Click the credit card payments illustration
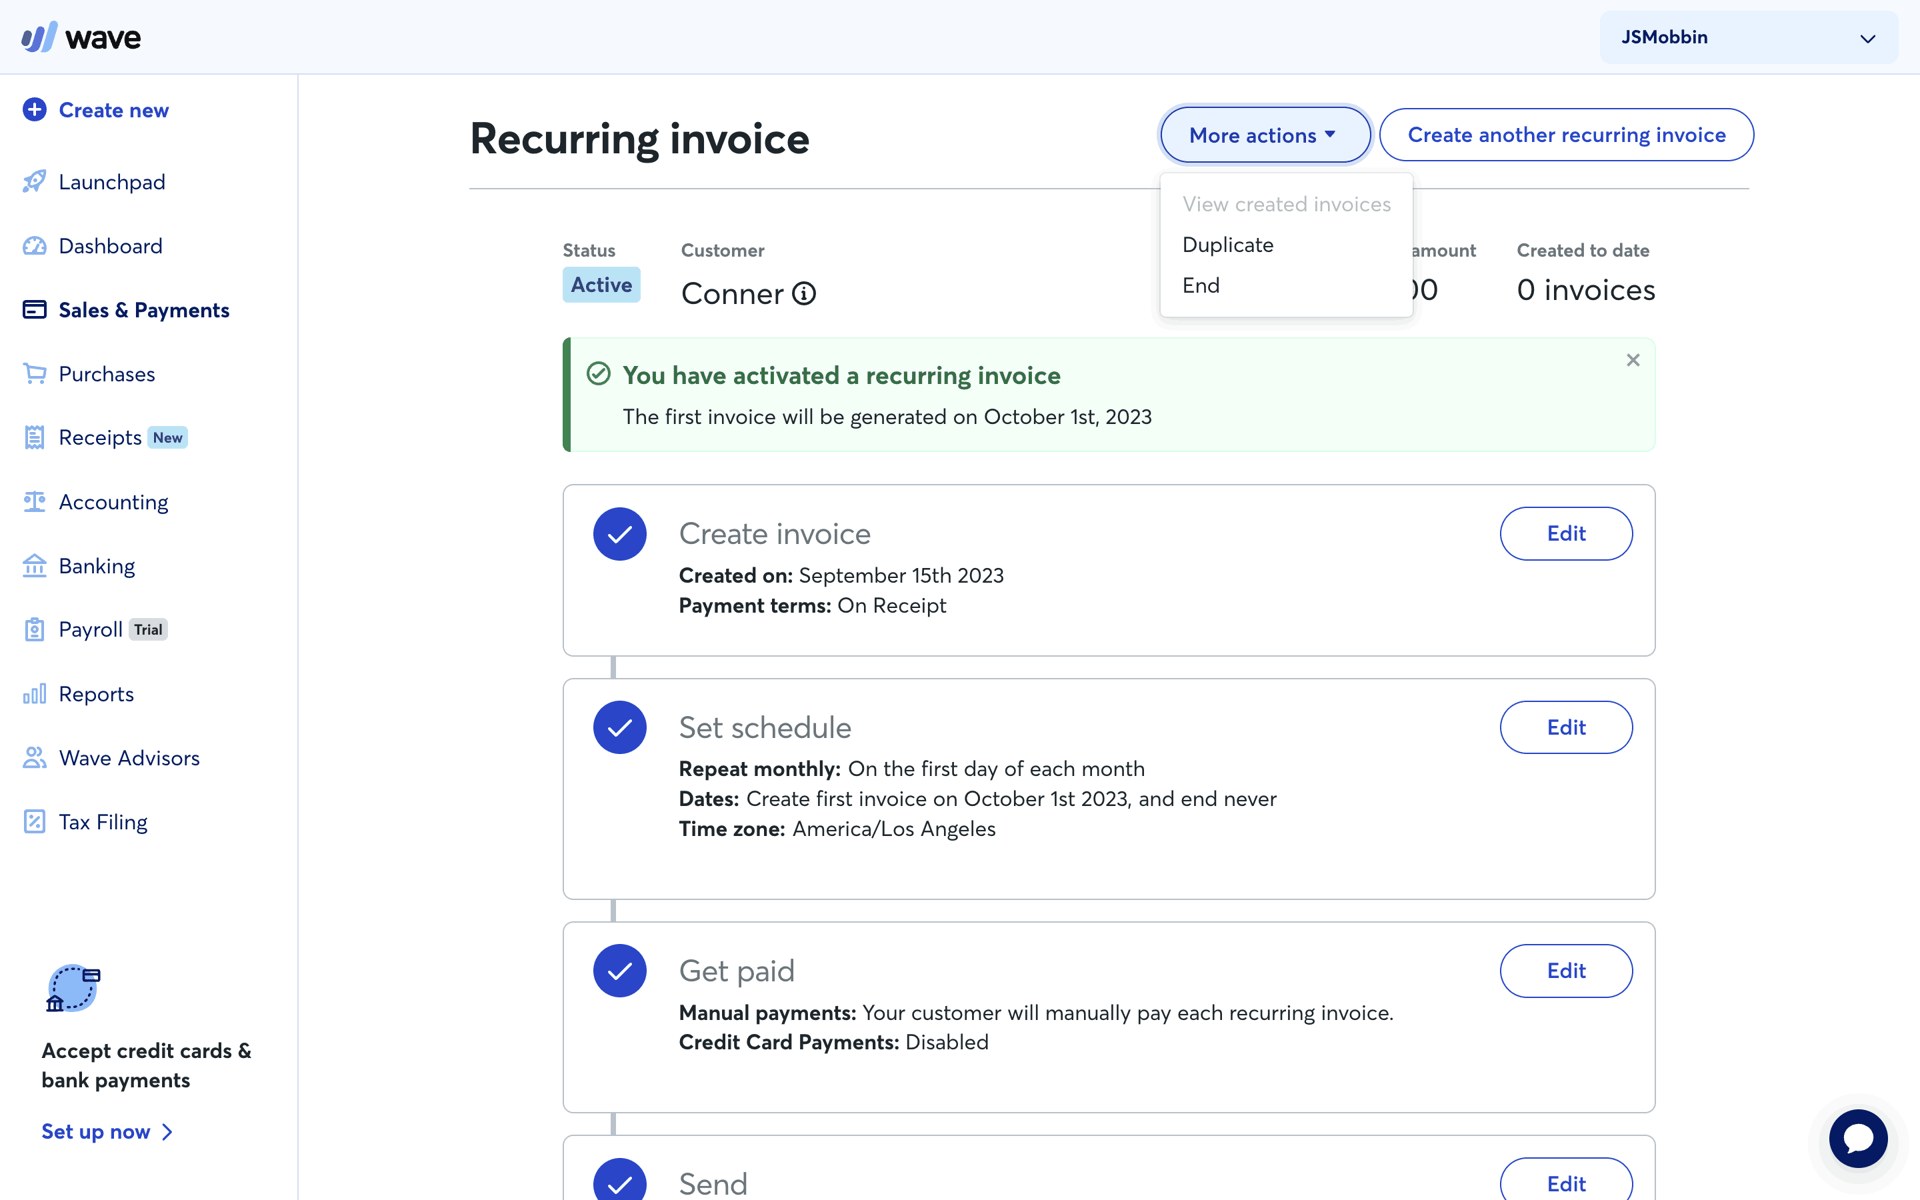This screenshot has width=1920, height=1200. (x=73, y=989)
